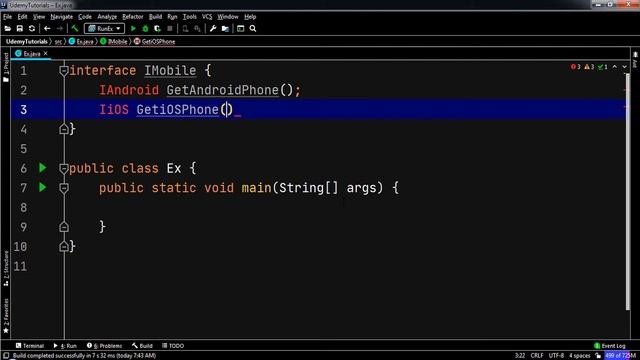The image size is (640, 360).
Task: Open the Terminal tool window
Action: coord(30,346)
